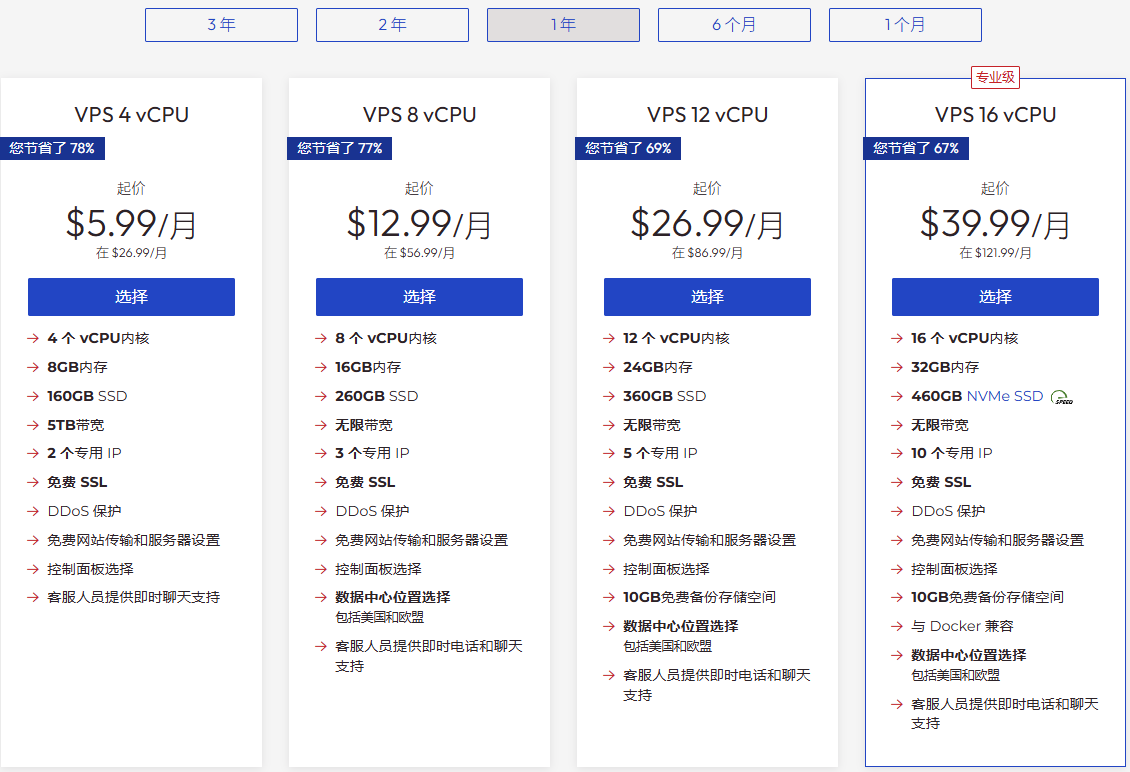The image size is (1130, 772).
Task: Click the 您节省了 78% savings label
Action: pos(52,148)
